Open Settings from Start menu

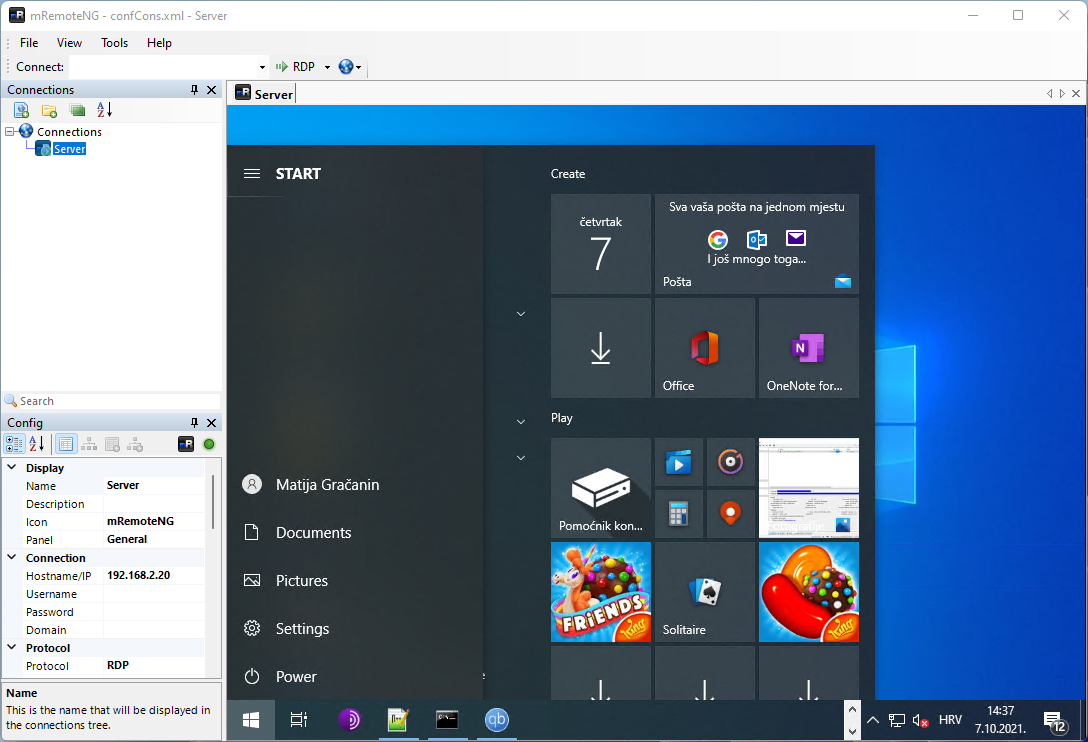tap(285, 628)
